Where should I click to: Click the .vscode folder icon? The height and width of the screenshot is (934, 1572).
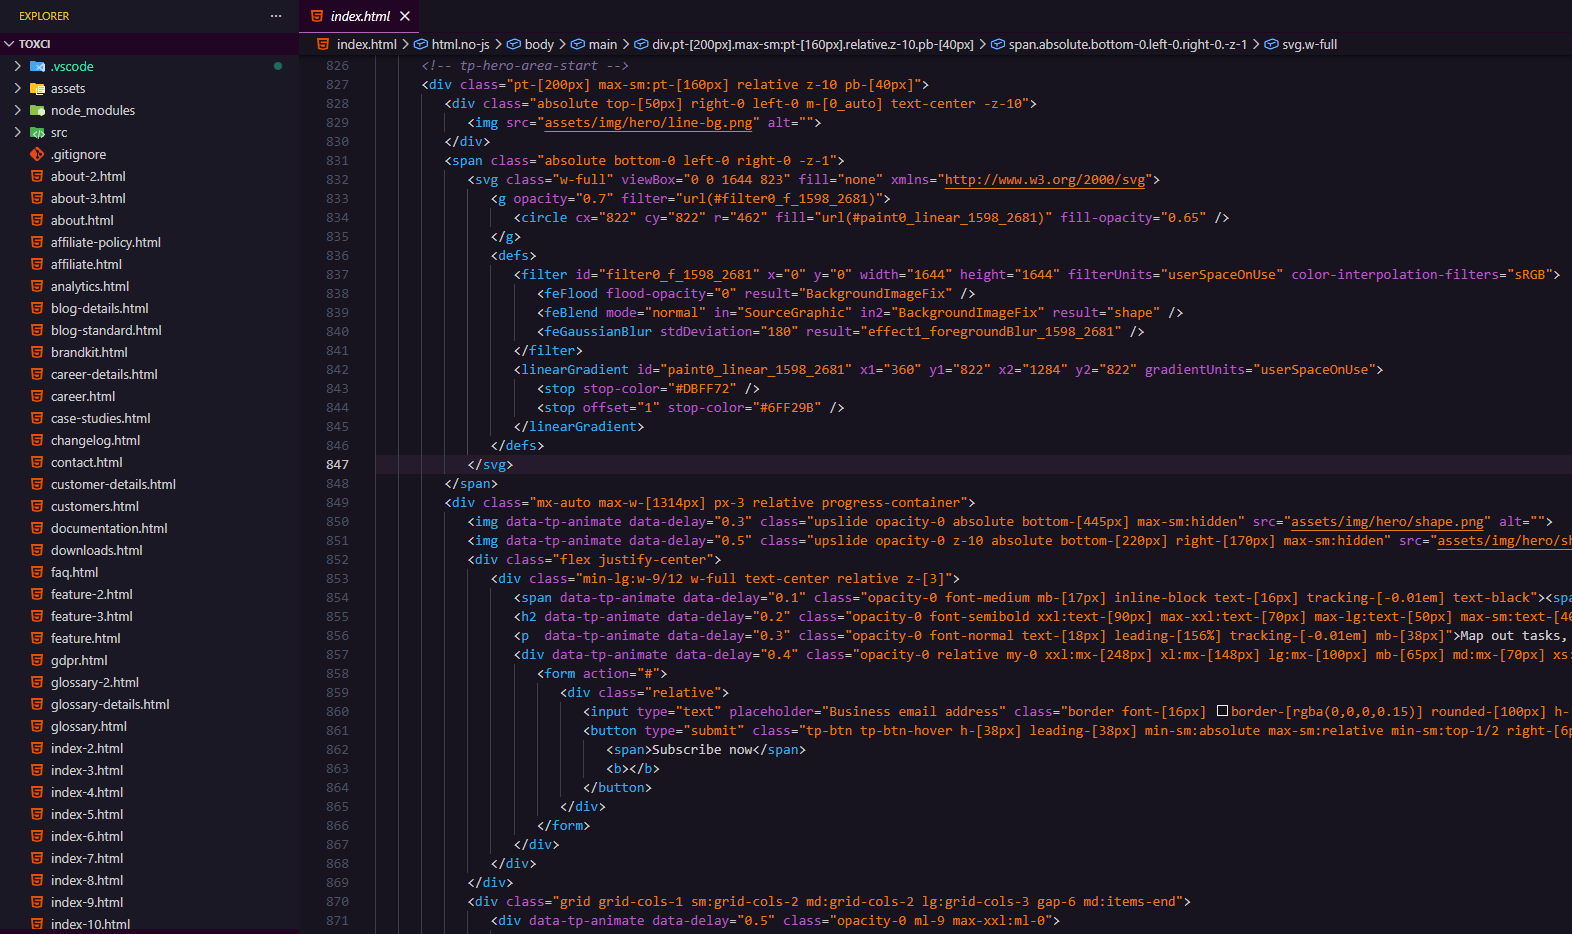tap(37, 66)
